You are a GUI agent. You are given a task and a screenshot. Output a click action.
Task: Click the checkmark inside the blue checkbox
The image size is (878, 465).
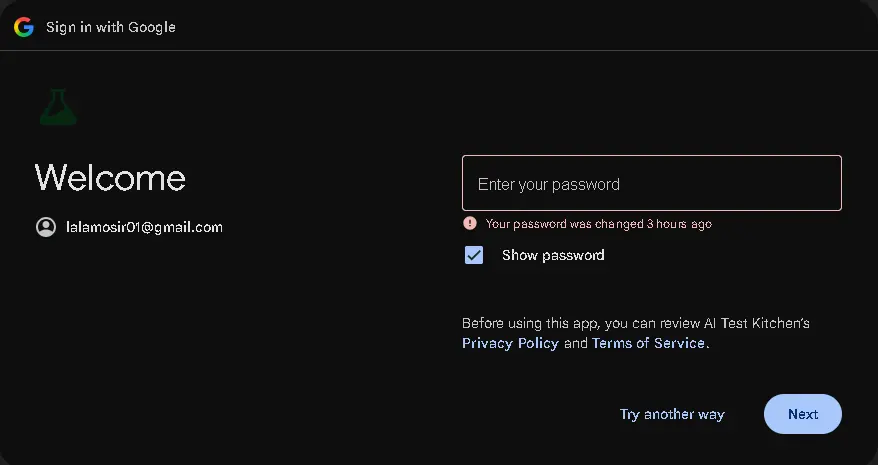pos(474,255)
